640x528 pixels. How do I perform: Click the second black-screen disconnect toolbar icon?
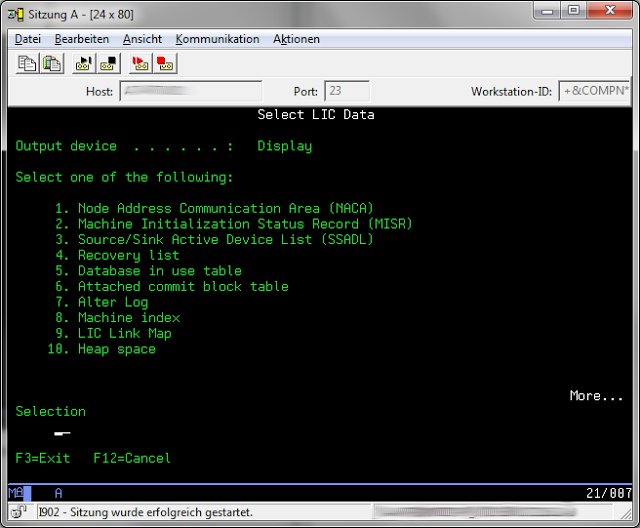pyautogui.click(x=107, y=64)
